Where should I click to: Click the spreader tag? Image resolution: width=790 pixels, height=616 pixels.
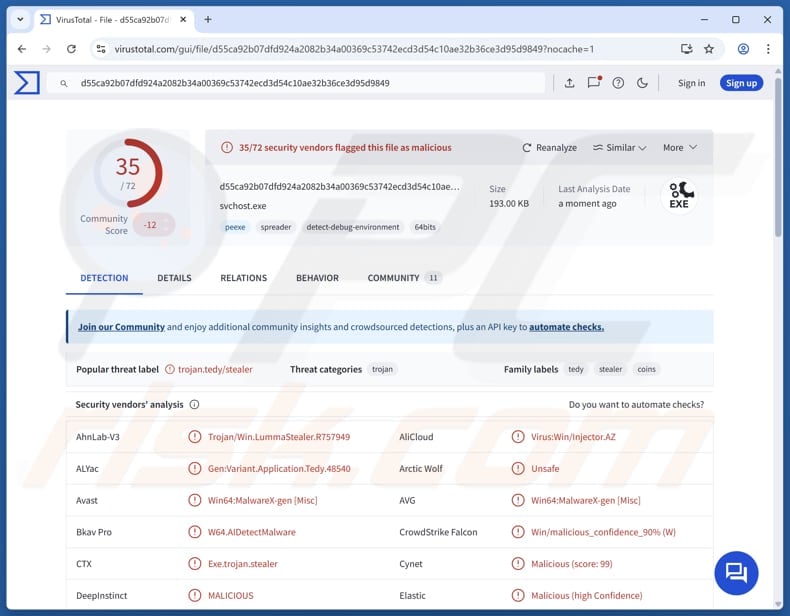tap(276, 227)
